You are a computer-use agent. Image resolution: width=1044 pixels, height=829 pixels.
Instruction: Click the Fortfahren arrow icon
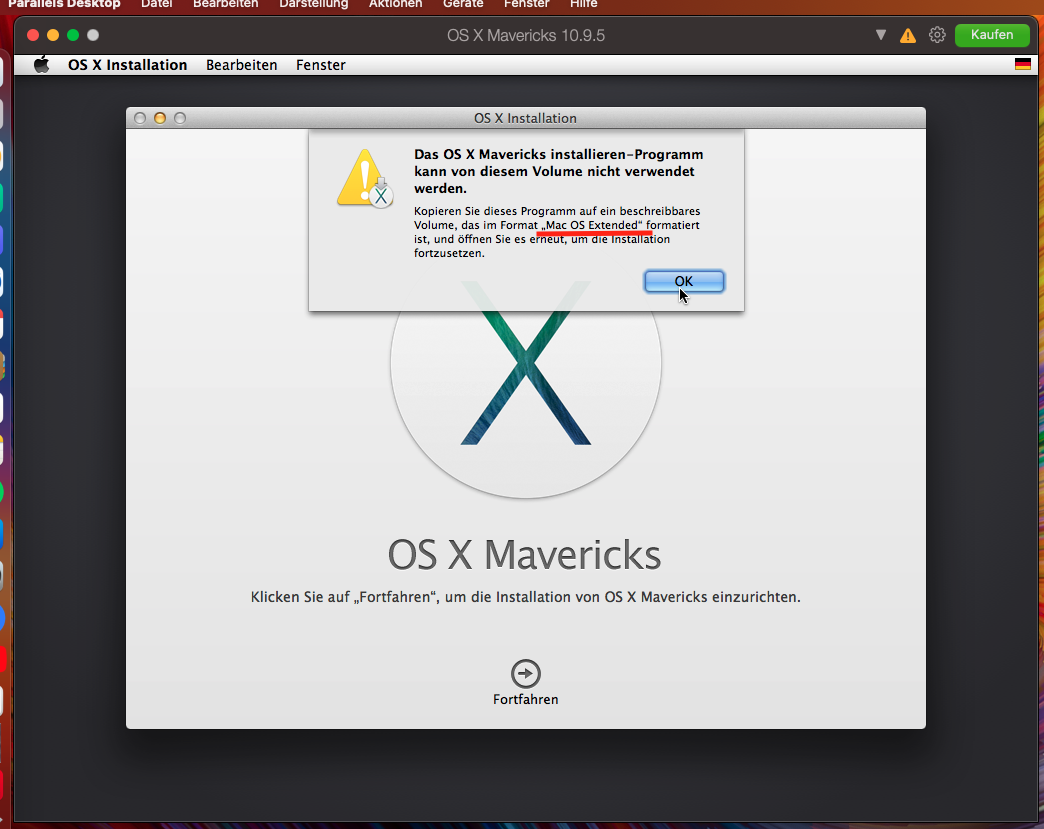tap(525, 673)
